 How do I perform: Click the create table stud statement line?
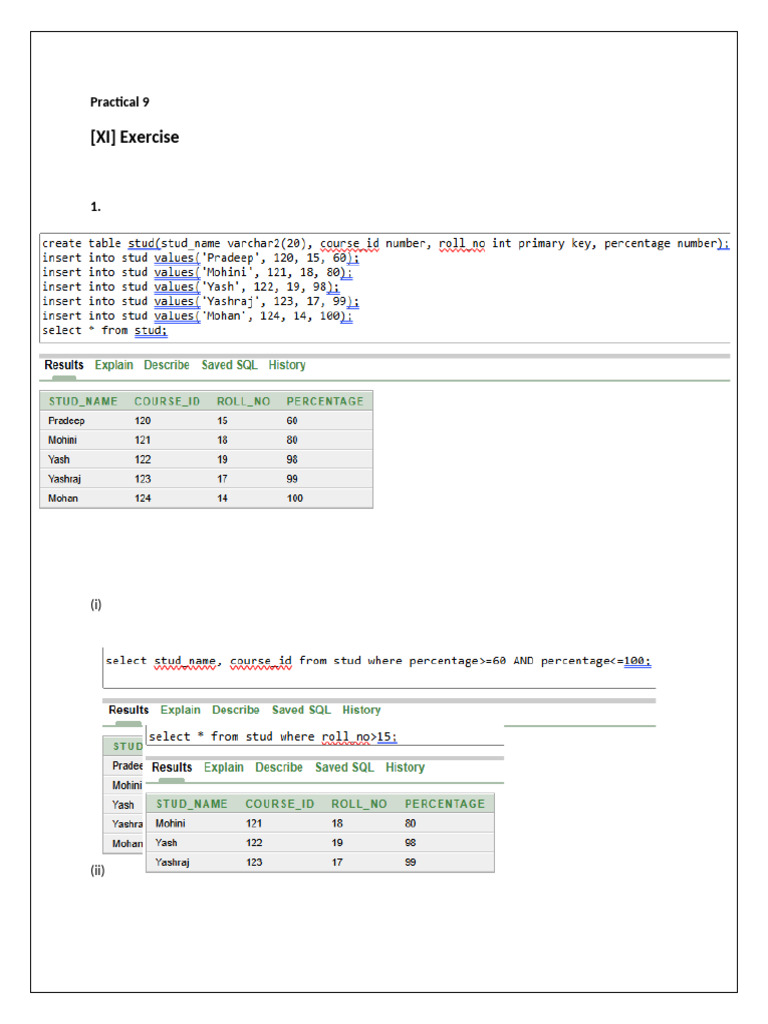[385, 243]
